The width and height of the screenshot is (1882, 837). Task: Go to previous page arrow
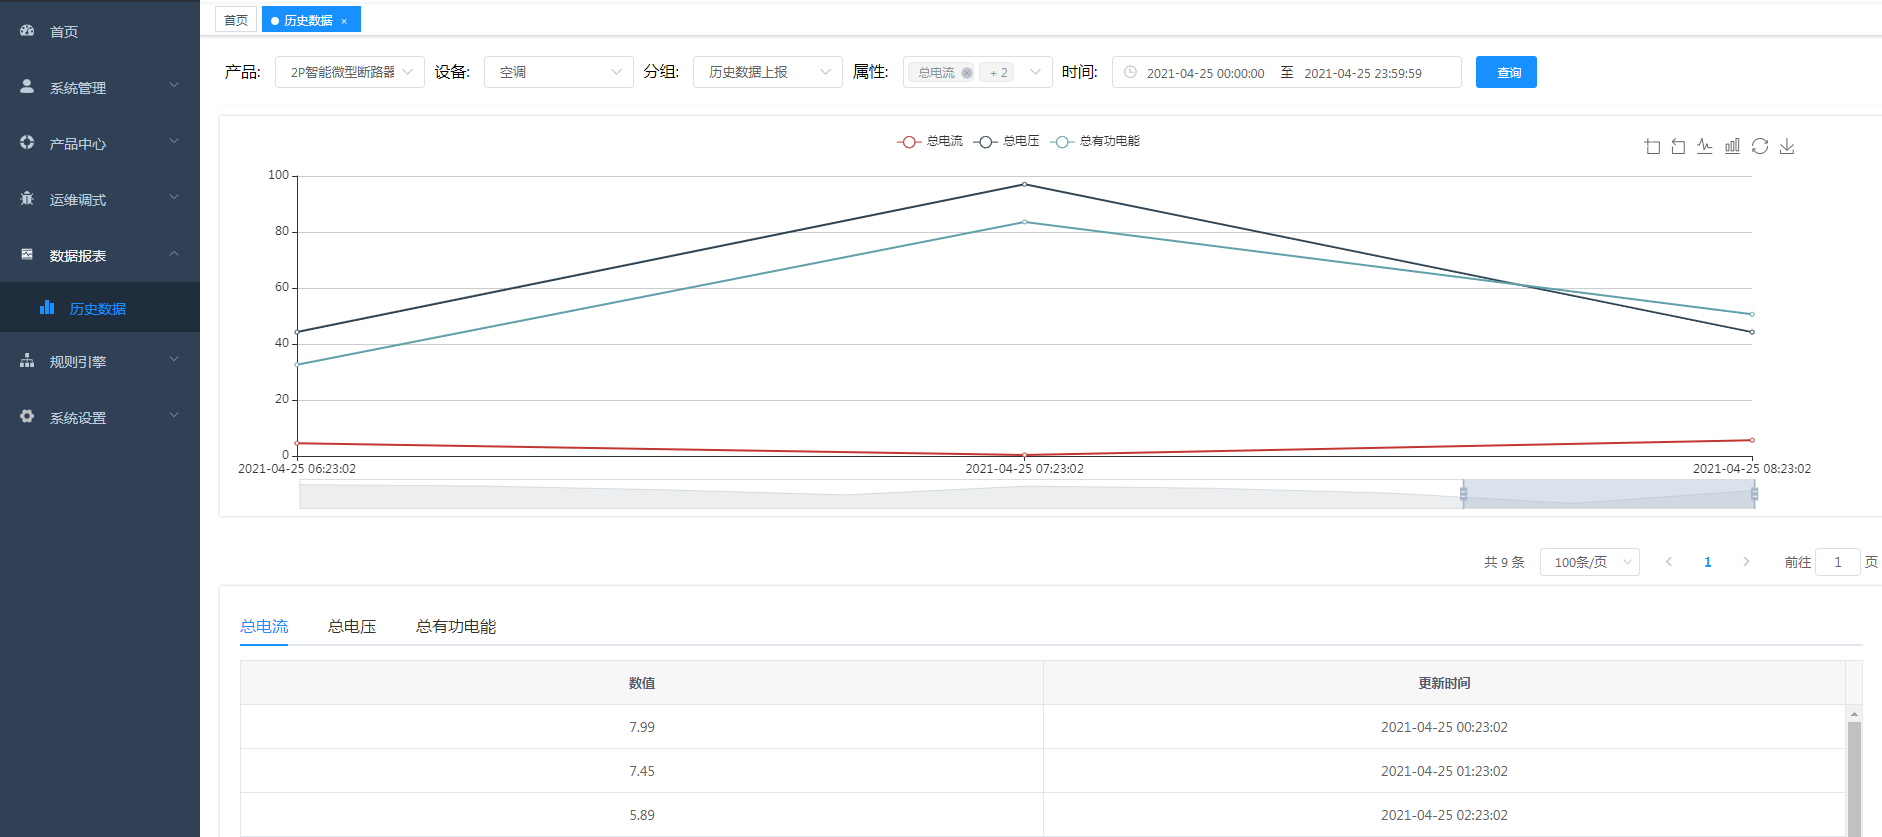(x=1668, y=562)
